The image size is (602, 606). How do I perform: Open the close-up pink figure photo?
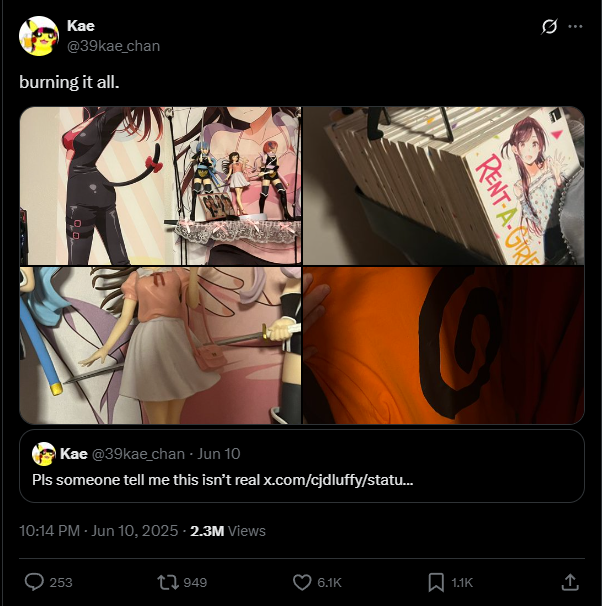click(160, 345)
